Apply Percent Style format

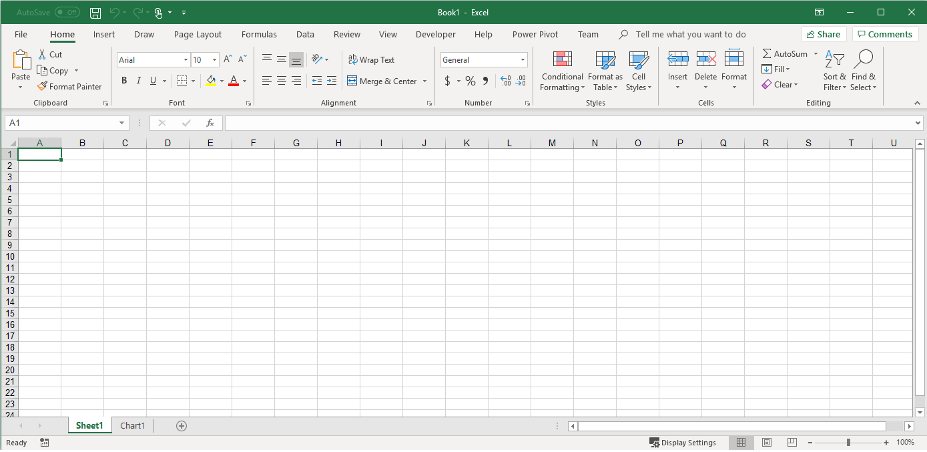pos(470,81)
